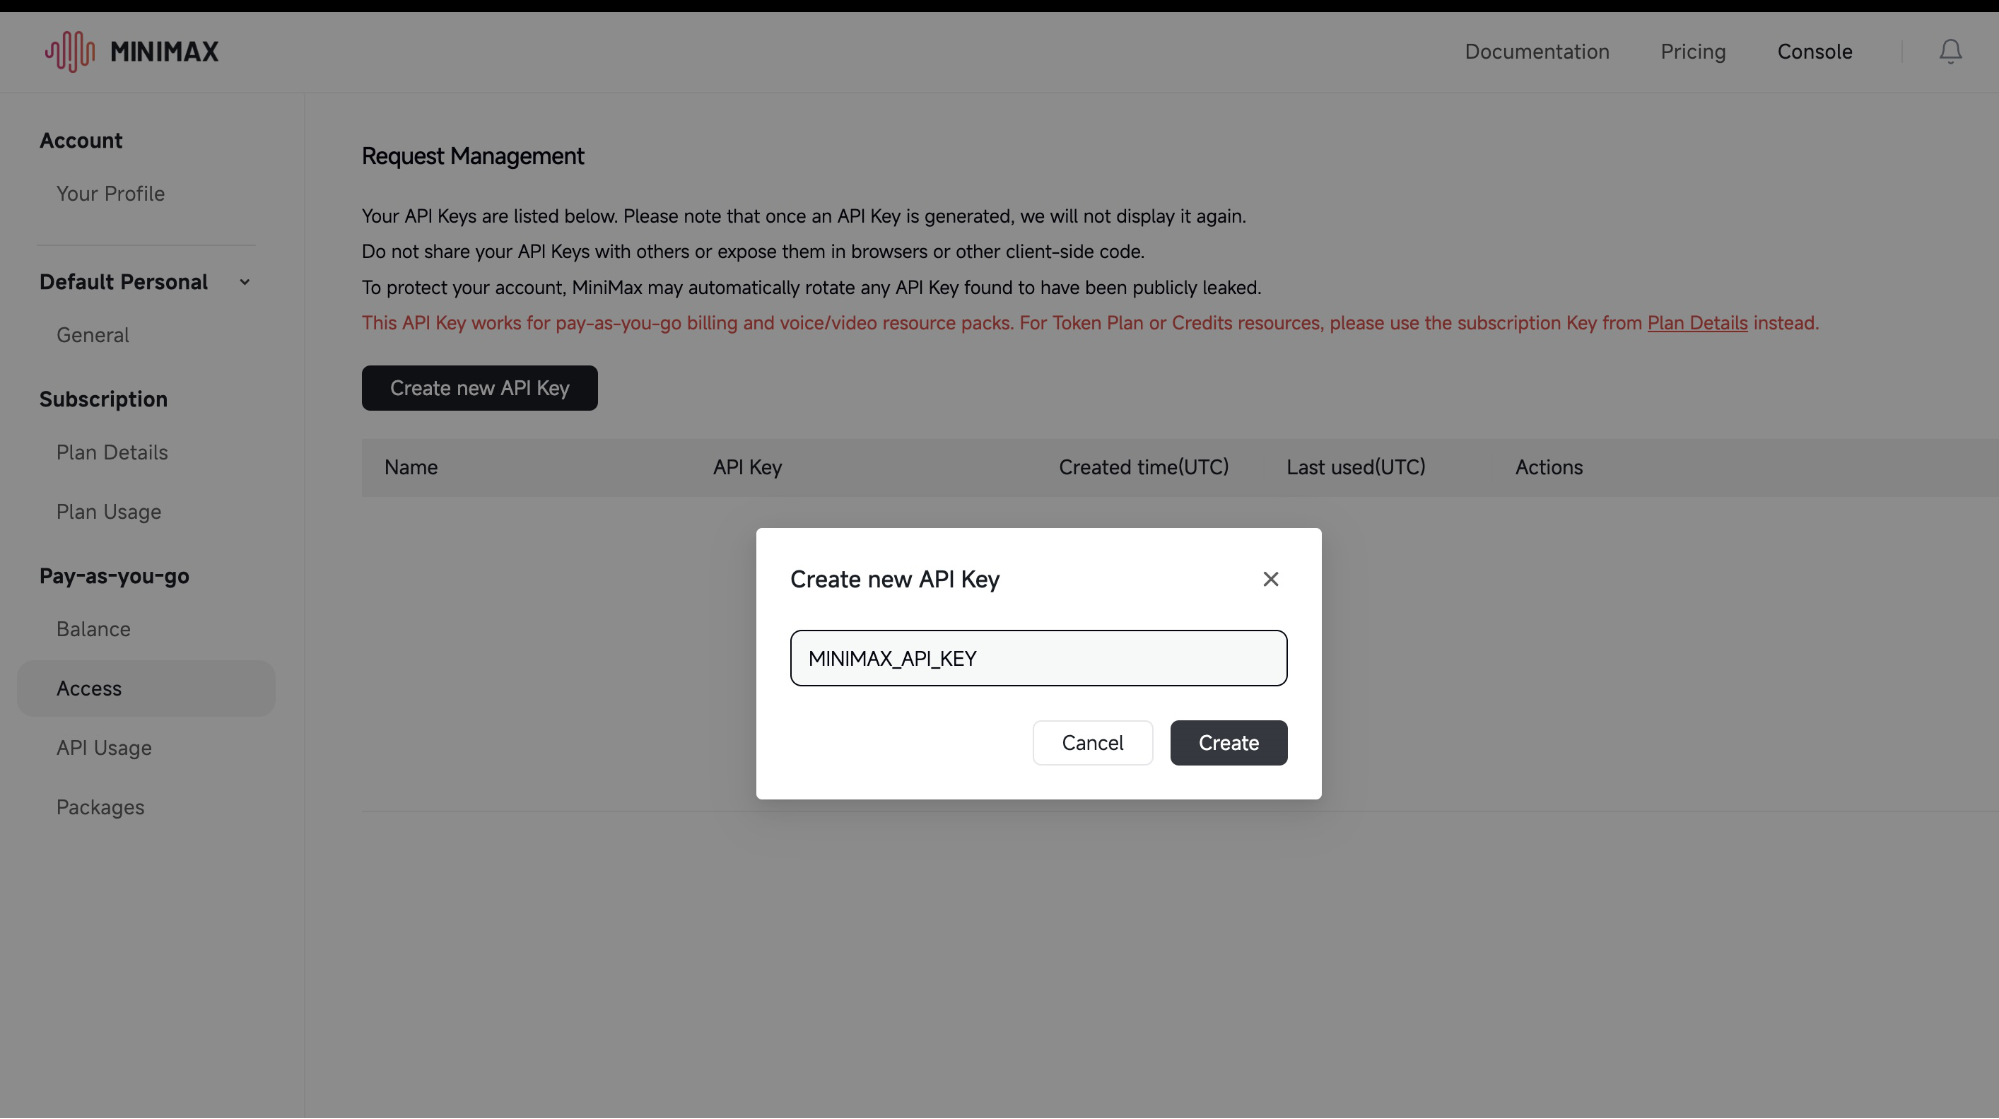Click the Request Management heading

coord(472,156)
